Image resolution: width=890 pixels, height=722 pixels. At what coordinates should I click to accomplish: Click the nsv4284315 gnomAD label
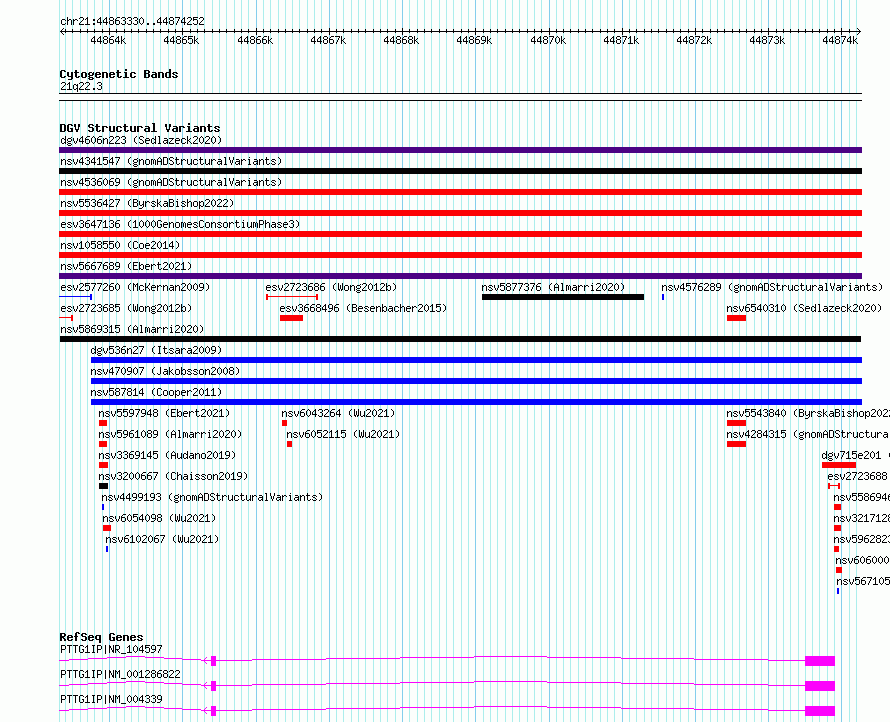pos(808,434)
